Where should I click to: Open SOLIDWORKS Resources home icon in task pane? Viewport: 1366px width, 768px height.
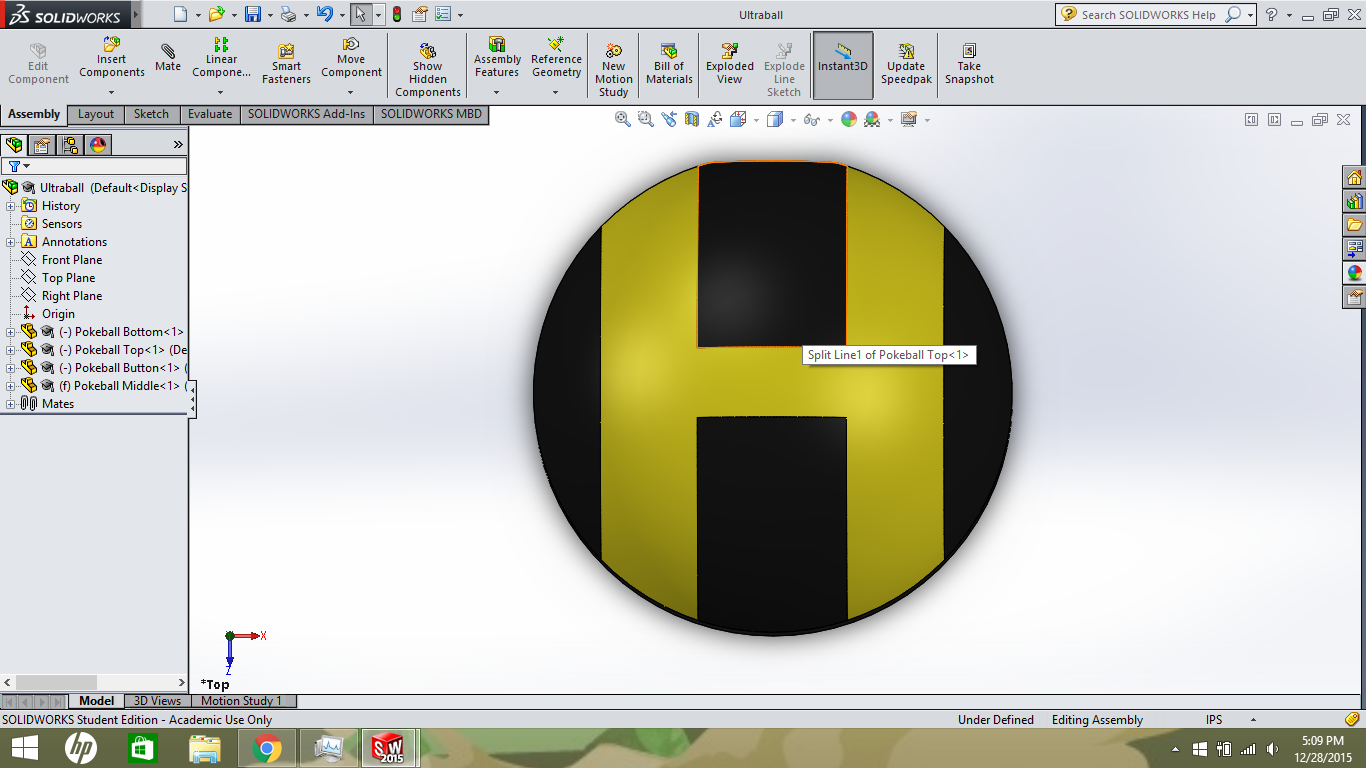click(1355, 178)
